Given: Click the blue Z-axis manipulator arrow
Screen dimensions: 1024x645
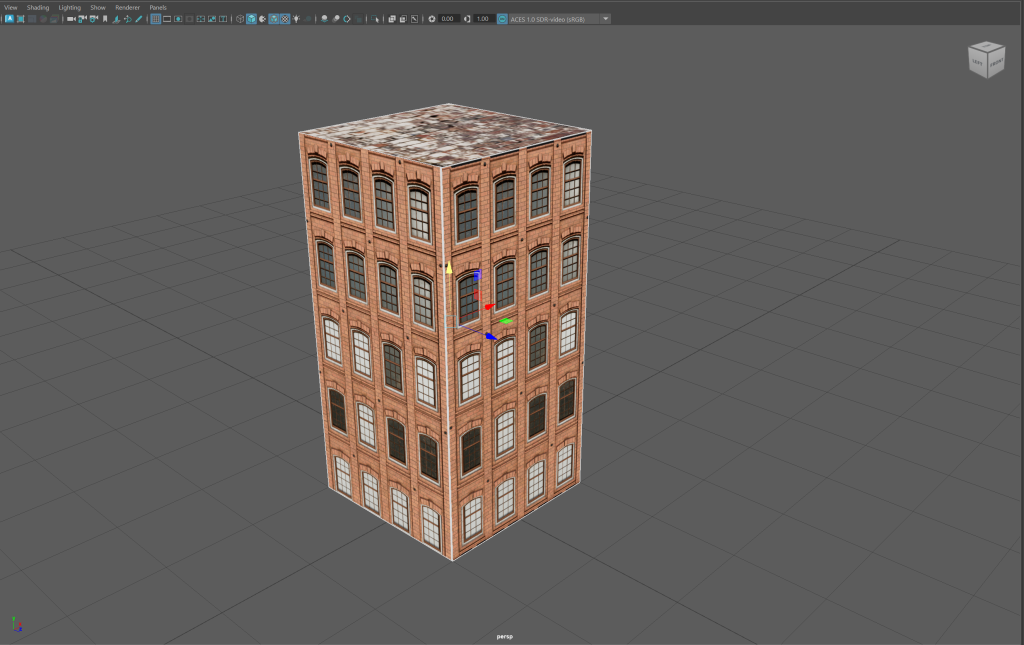Looking at the screenshot, I should point(491,337).
